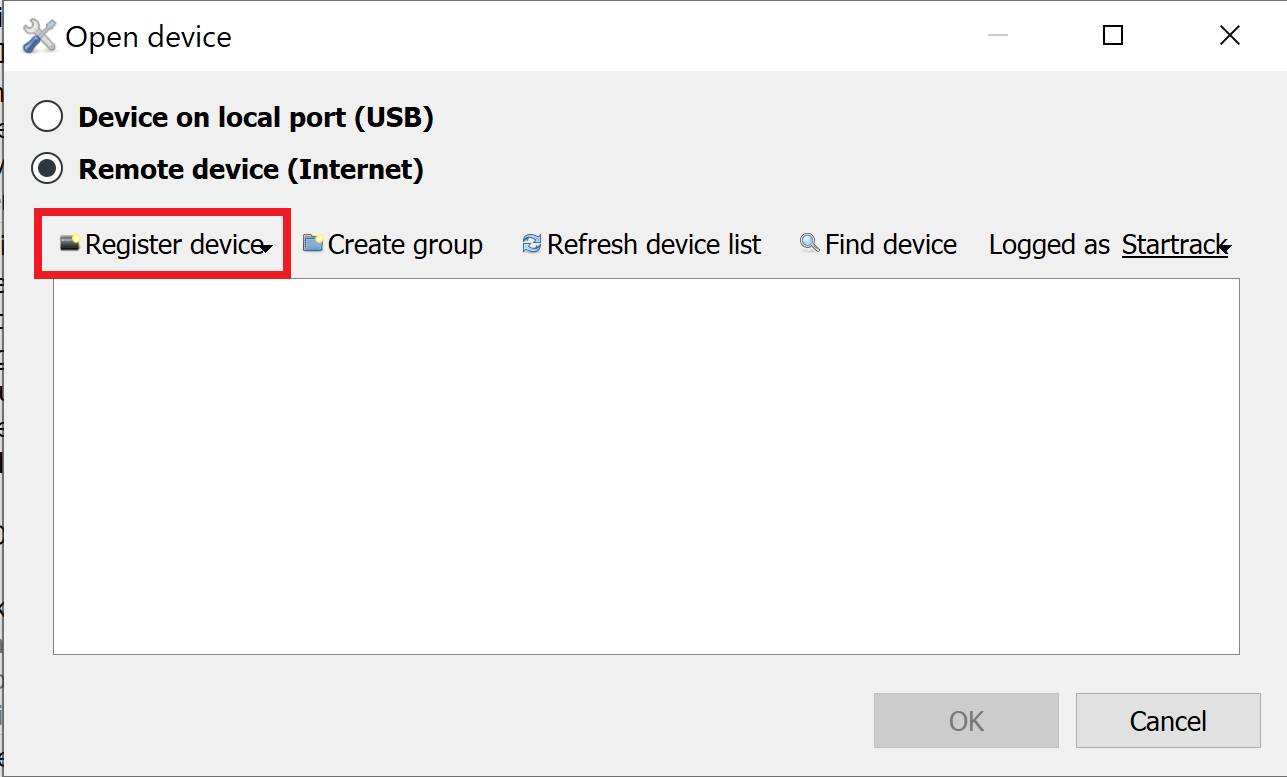Click the Refresh device list arrows icon

point(532,244)
